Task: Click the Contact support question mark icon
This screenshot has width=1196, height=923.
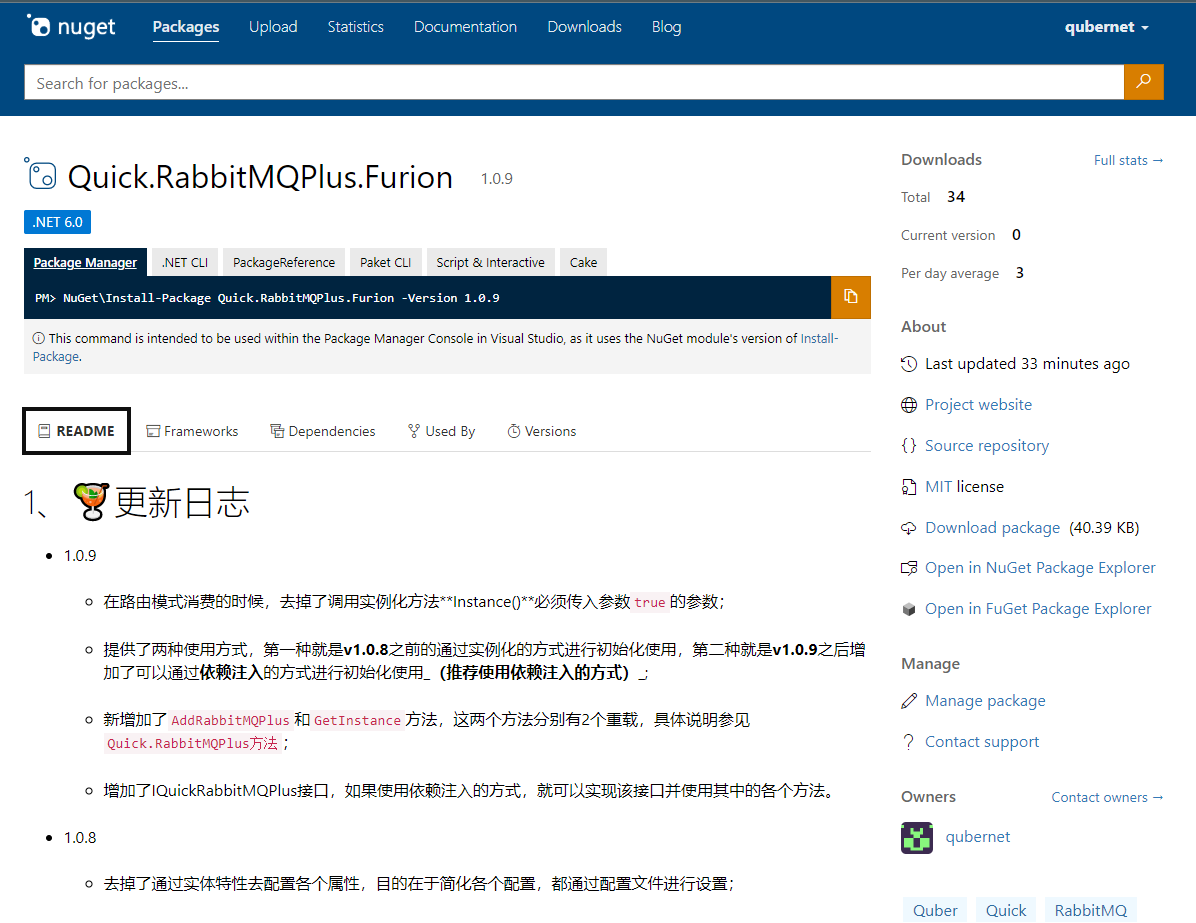Action: point(910,741)
